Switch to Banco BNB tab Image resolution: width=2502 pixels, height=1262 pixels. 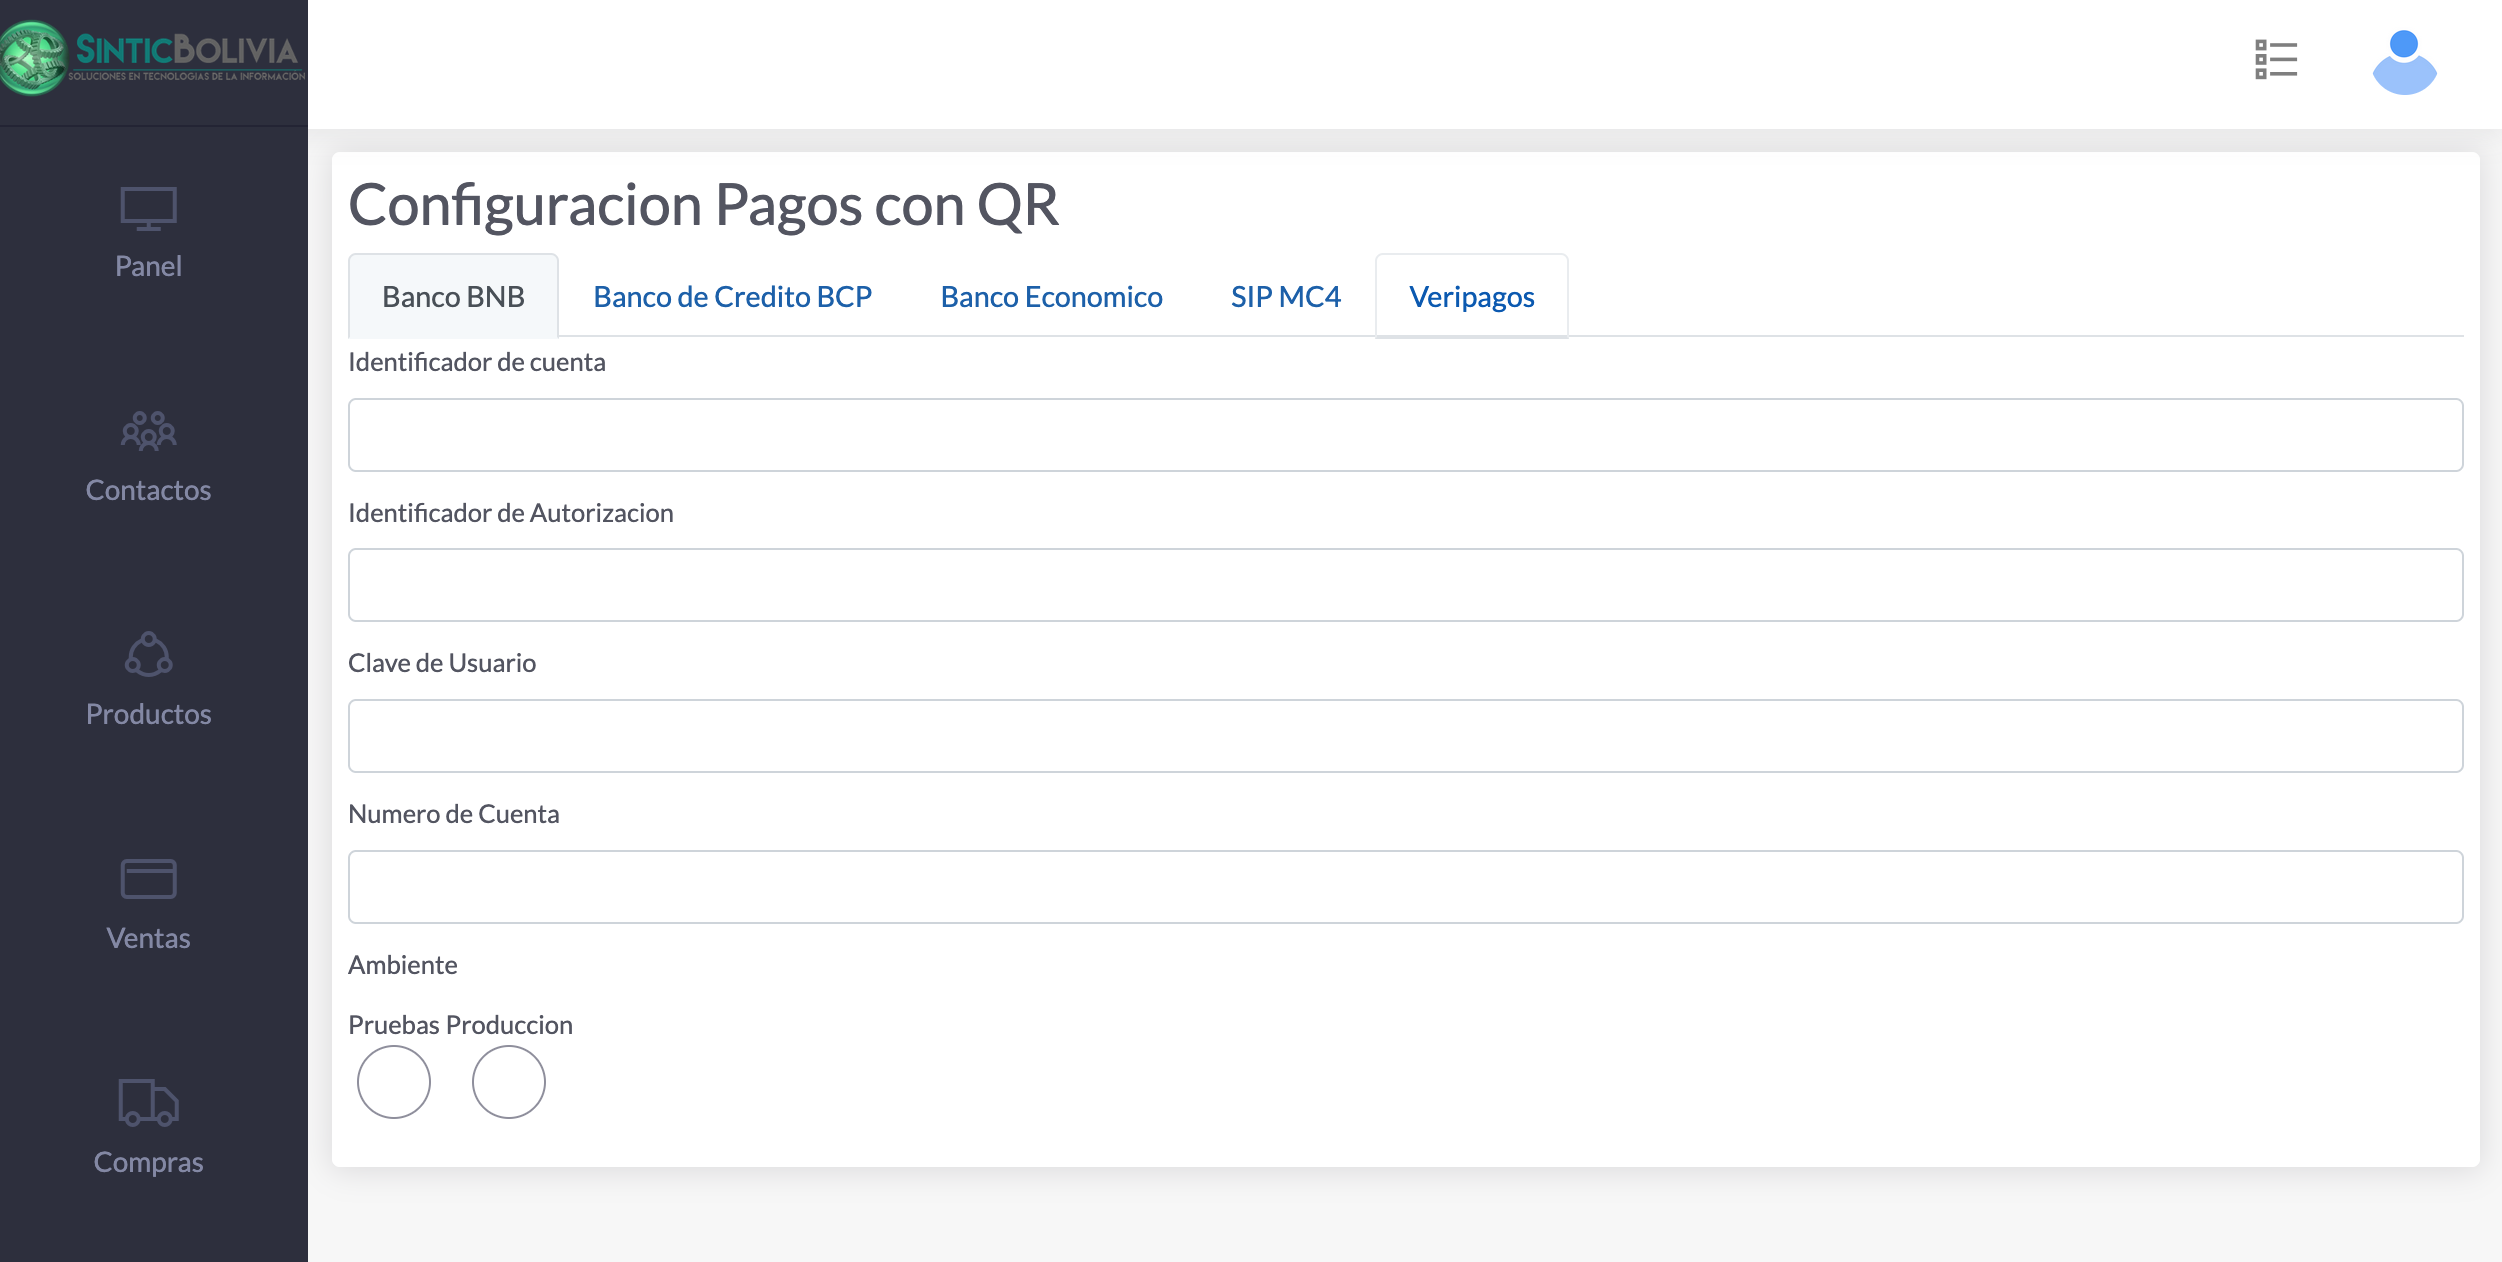(453, 297)
